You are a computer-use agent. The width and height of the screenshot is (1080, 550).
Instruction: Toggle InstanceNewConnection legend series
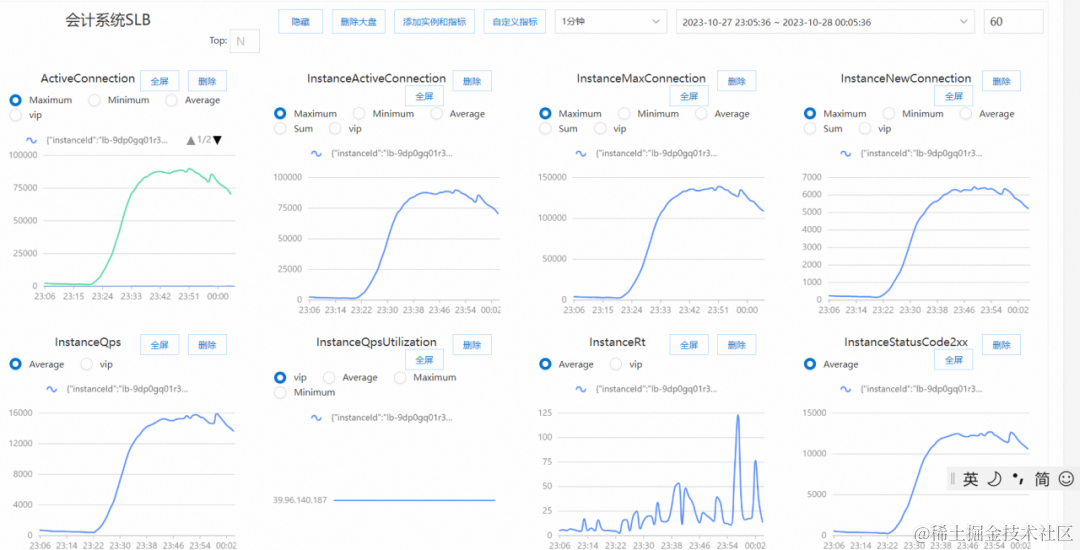tap(911, 154)
